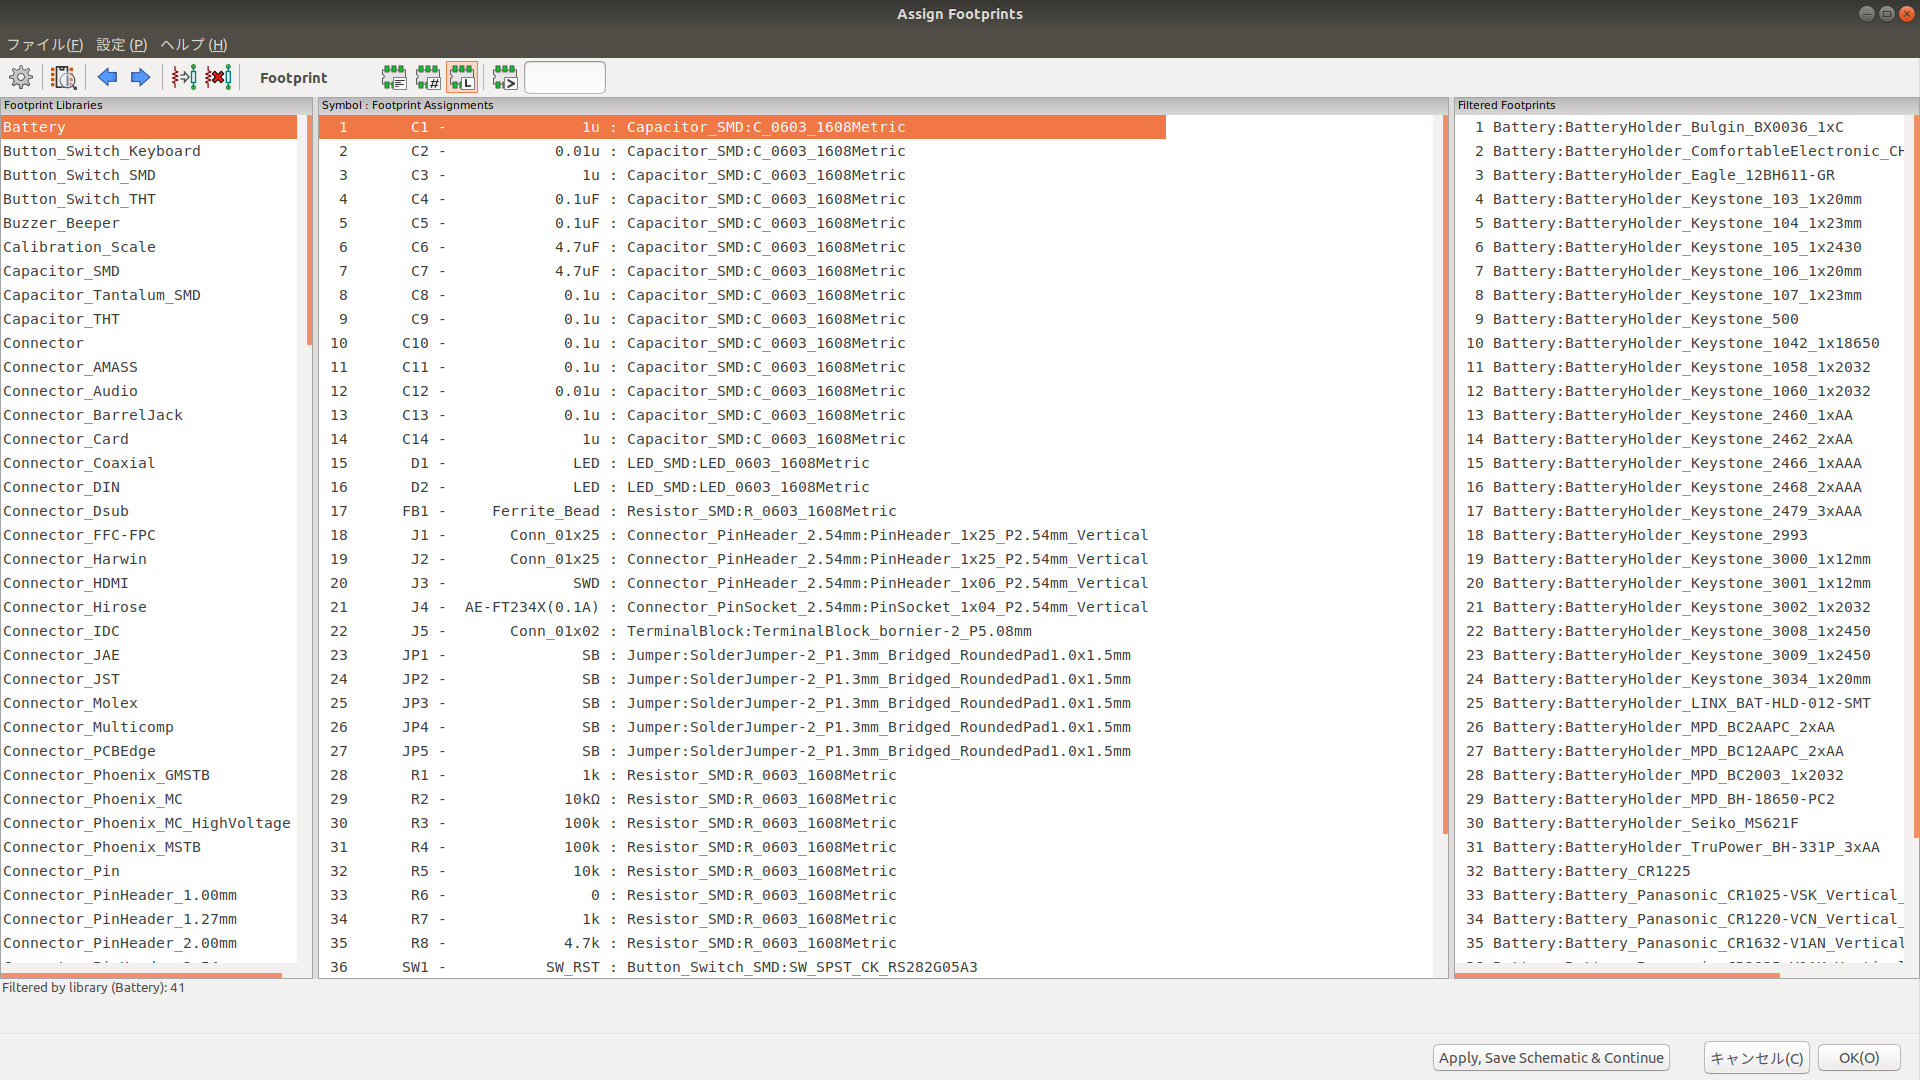Select Connector_FFC-FPC library
This screenshot has width=1920, height=1080.
pos(148,535)
